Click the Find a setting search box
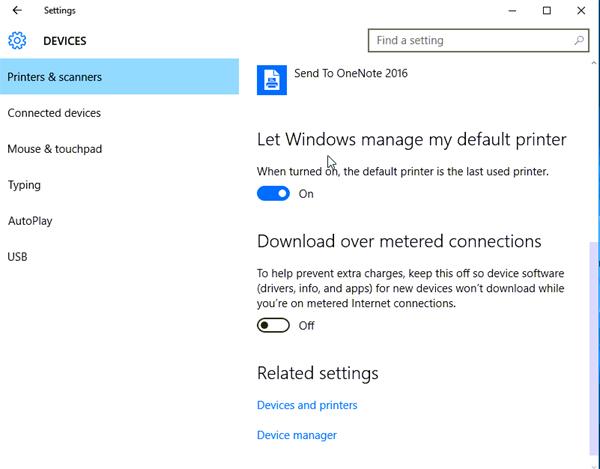Image resolution: width=600 pixels, height=469 pixels. 478,40
